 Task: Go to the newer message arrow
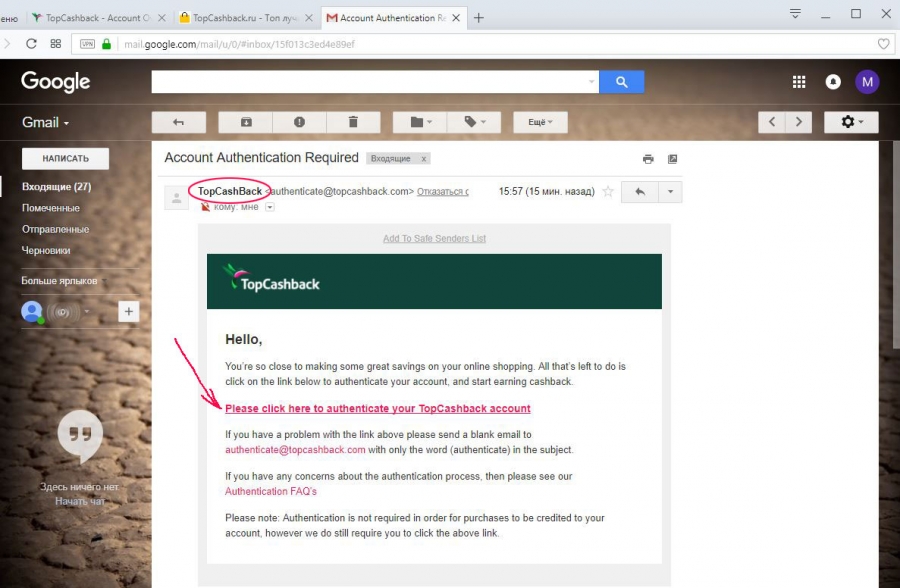click(772, 122)
